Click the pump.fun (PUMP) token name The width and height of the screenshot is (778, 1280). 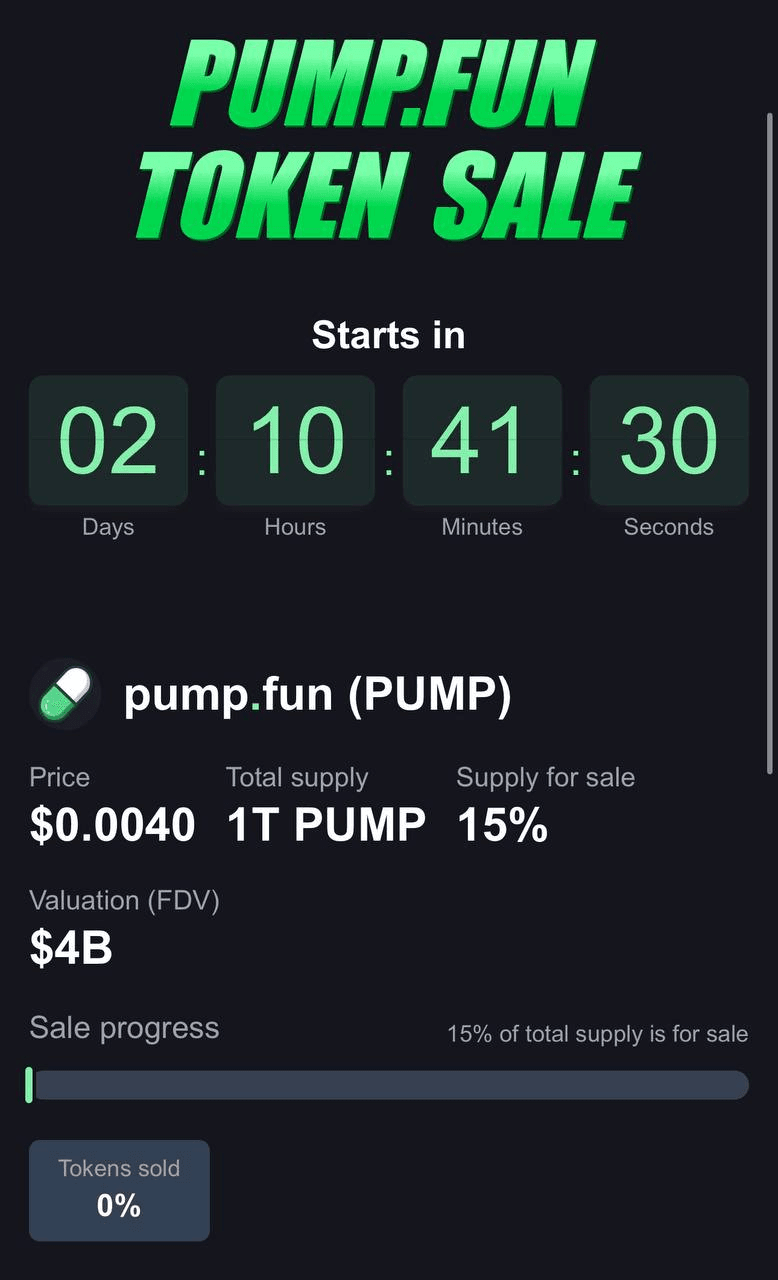click(x=317, y=694)
